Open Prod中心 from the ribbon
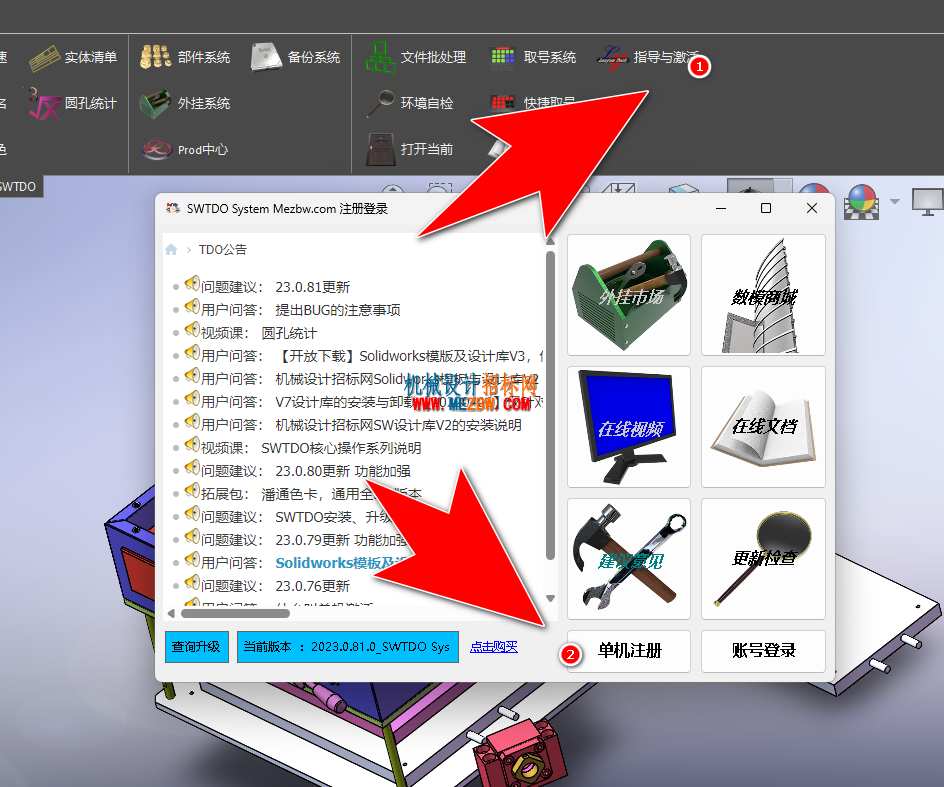 click(185, 149)
